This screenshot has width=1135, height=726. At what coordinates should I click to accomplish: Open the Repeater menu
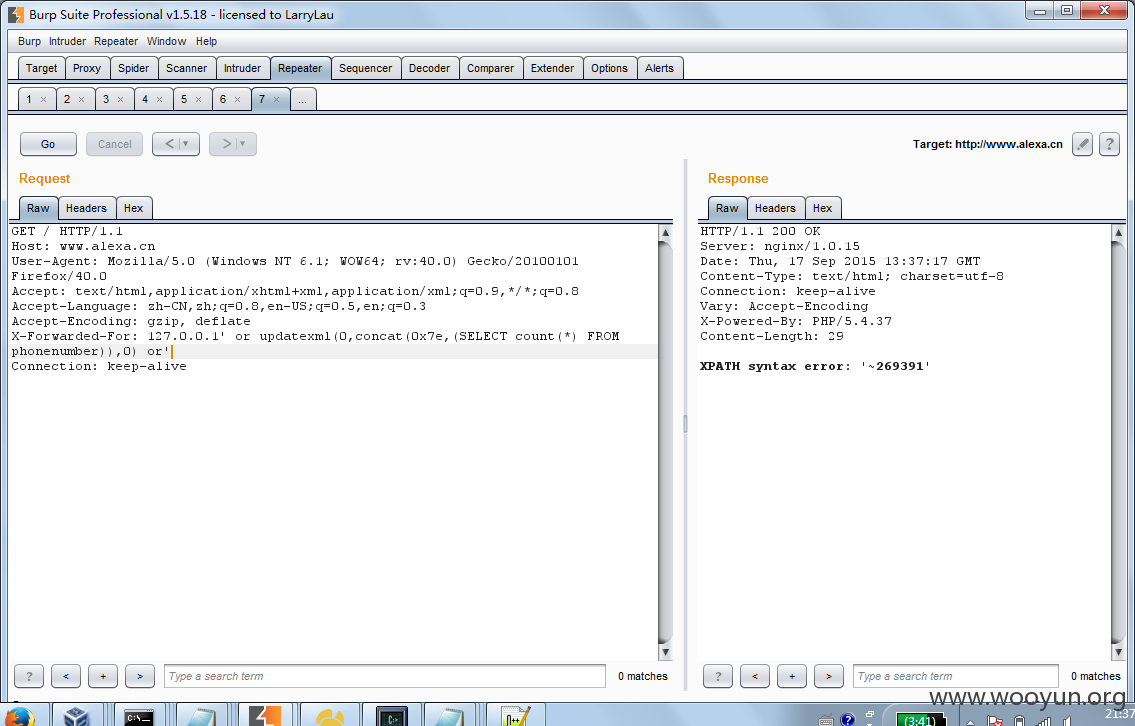(116, 41)
